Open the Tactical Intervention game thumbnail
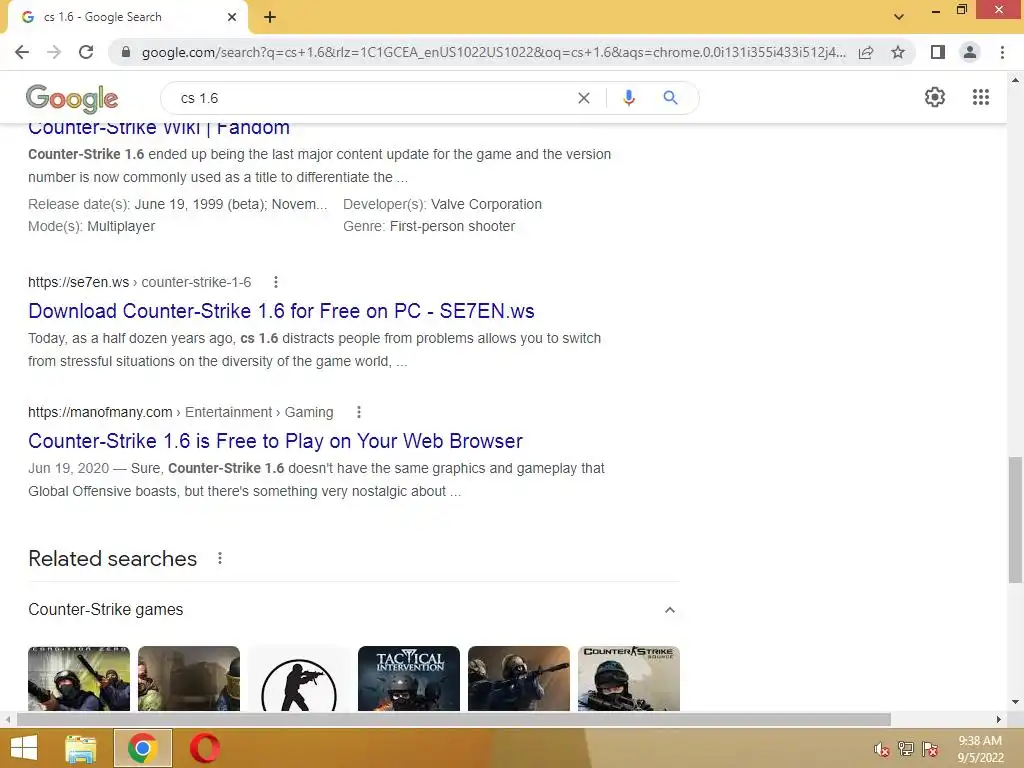Screen dimensions: 1024x768 click(409, 679)
